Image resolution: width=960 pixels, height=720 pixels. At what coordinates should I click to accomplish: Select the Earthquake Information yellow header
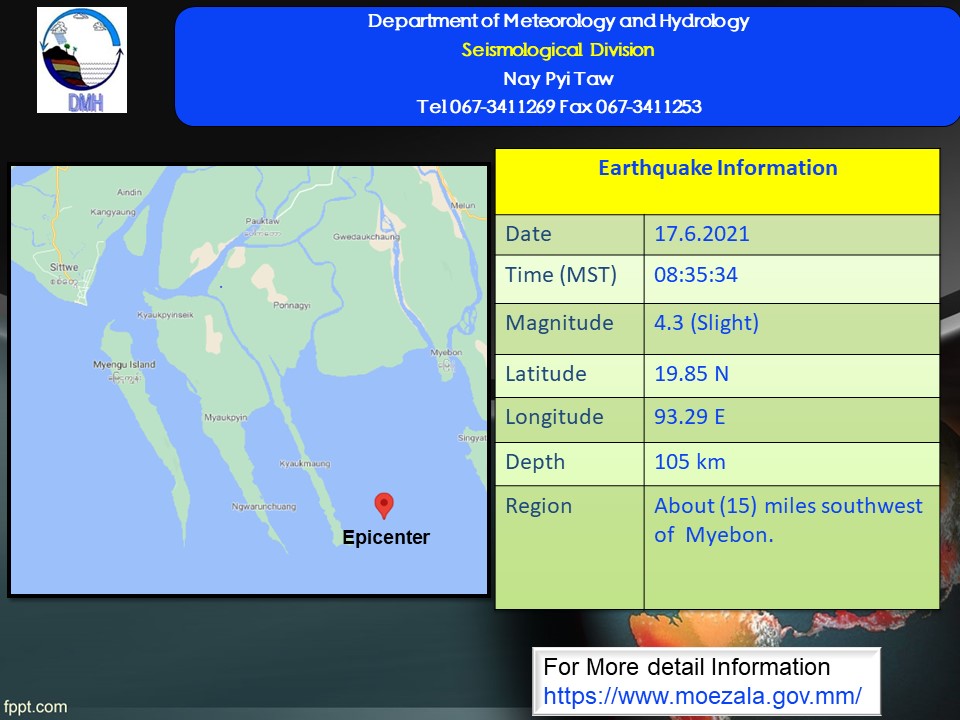coord(717,168)
